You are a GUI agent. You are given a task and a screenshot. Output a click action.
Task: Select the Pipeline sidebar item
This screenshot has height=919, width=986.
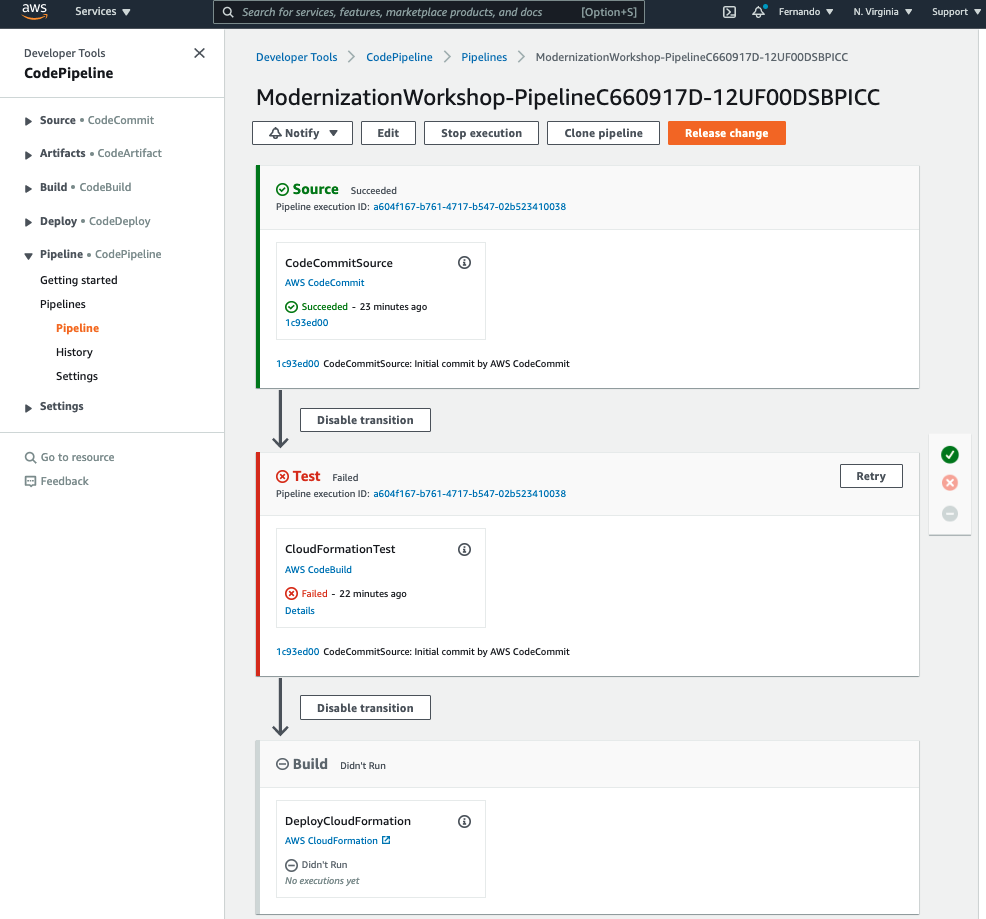pos(77,328)
